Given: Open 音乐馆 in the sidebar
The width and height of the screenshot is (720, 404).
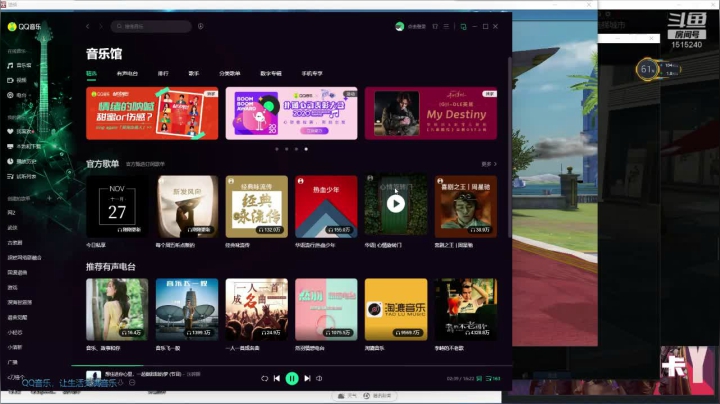Looking at the screenshot, I should point(19,65).
